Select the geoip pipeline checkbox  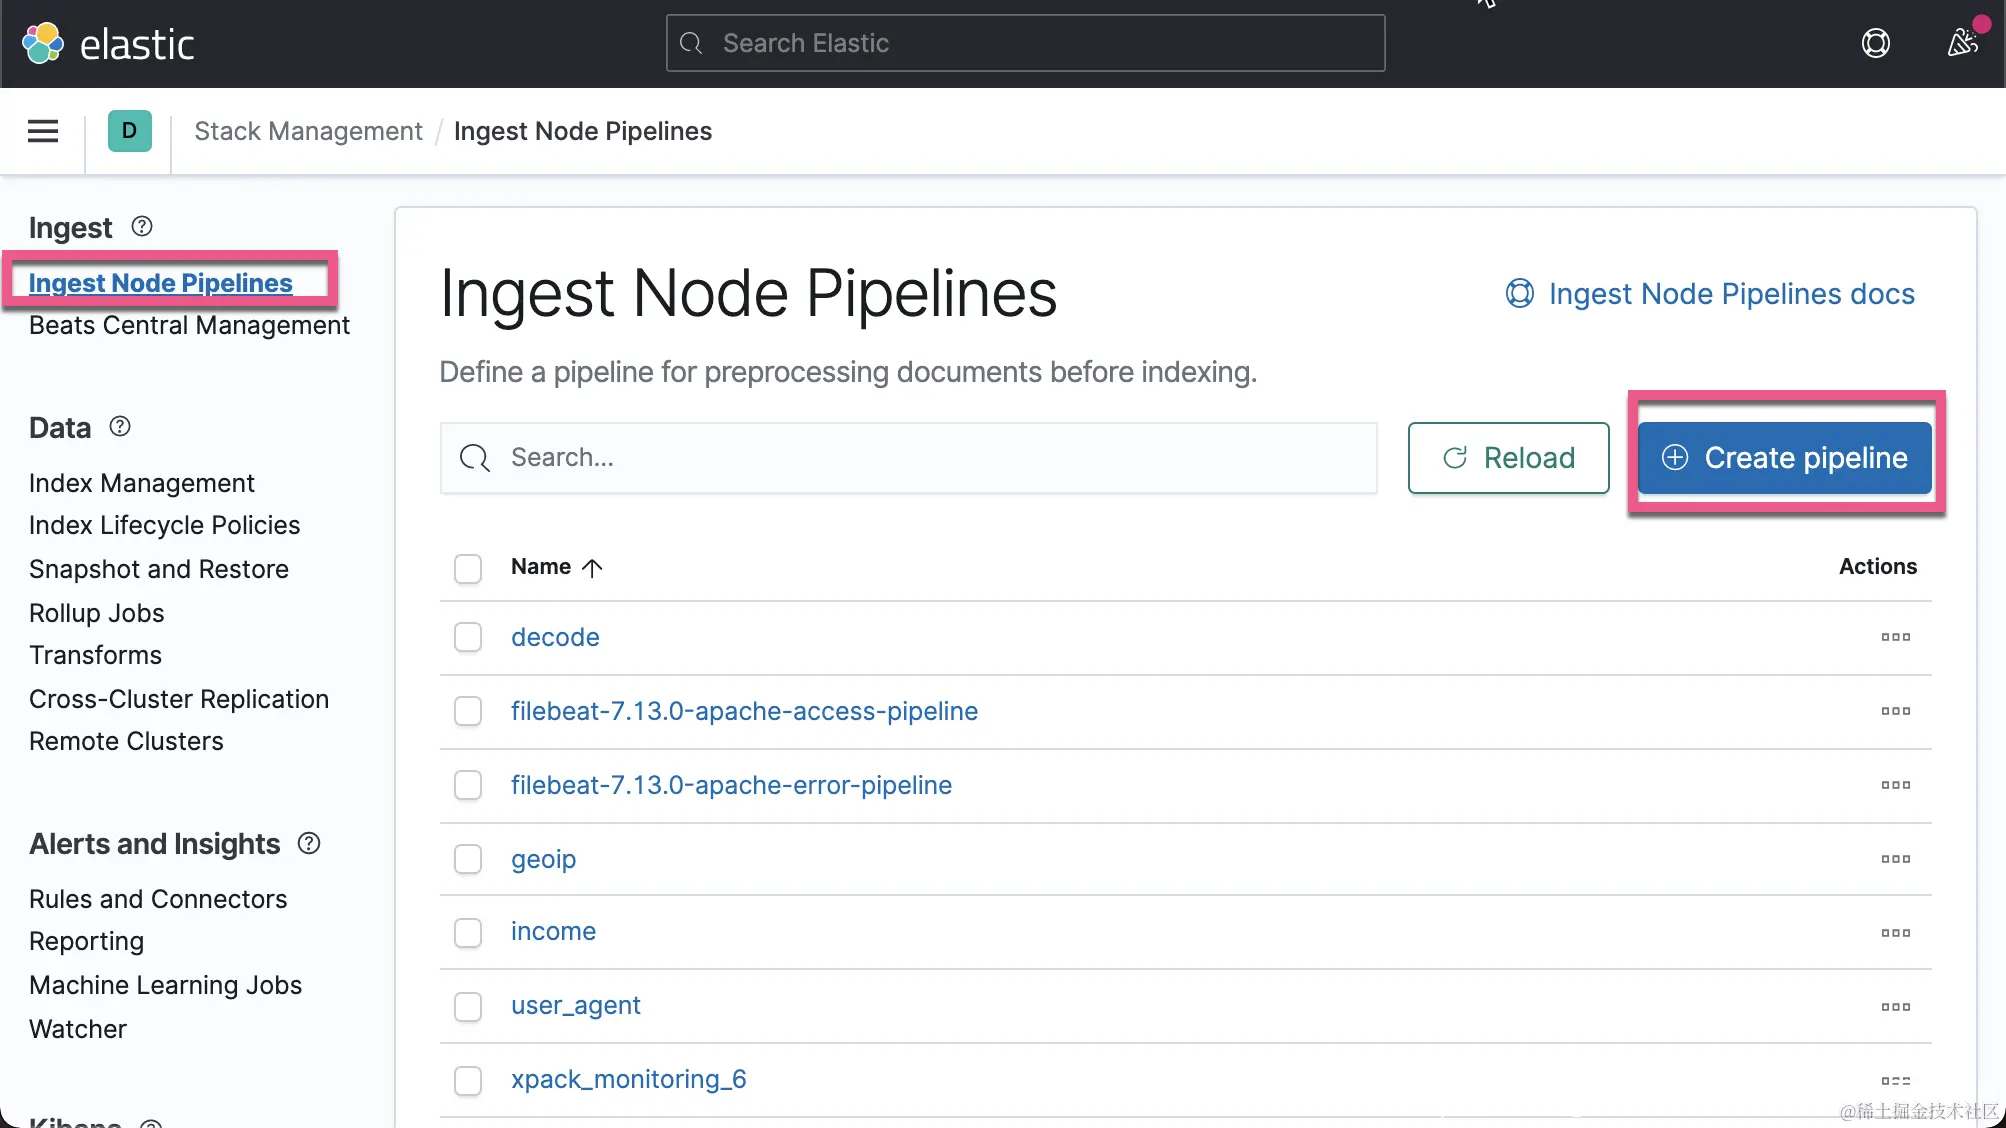[x=468, y=859]
